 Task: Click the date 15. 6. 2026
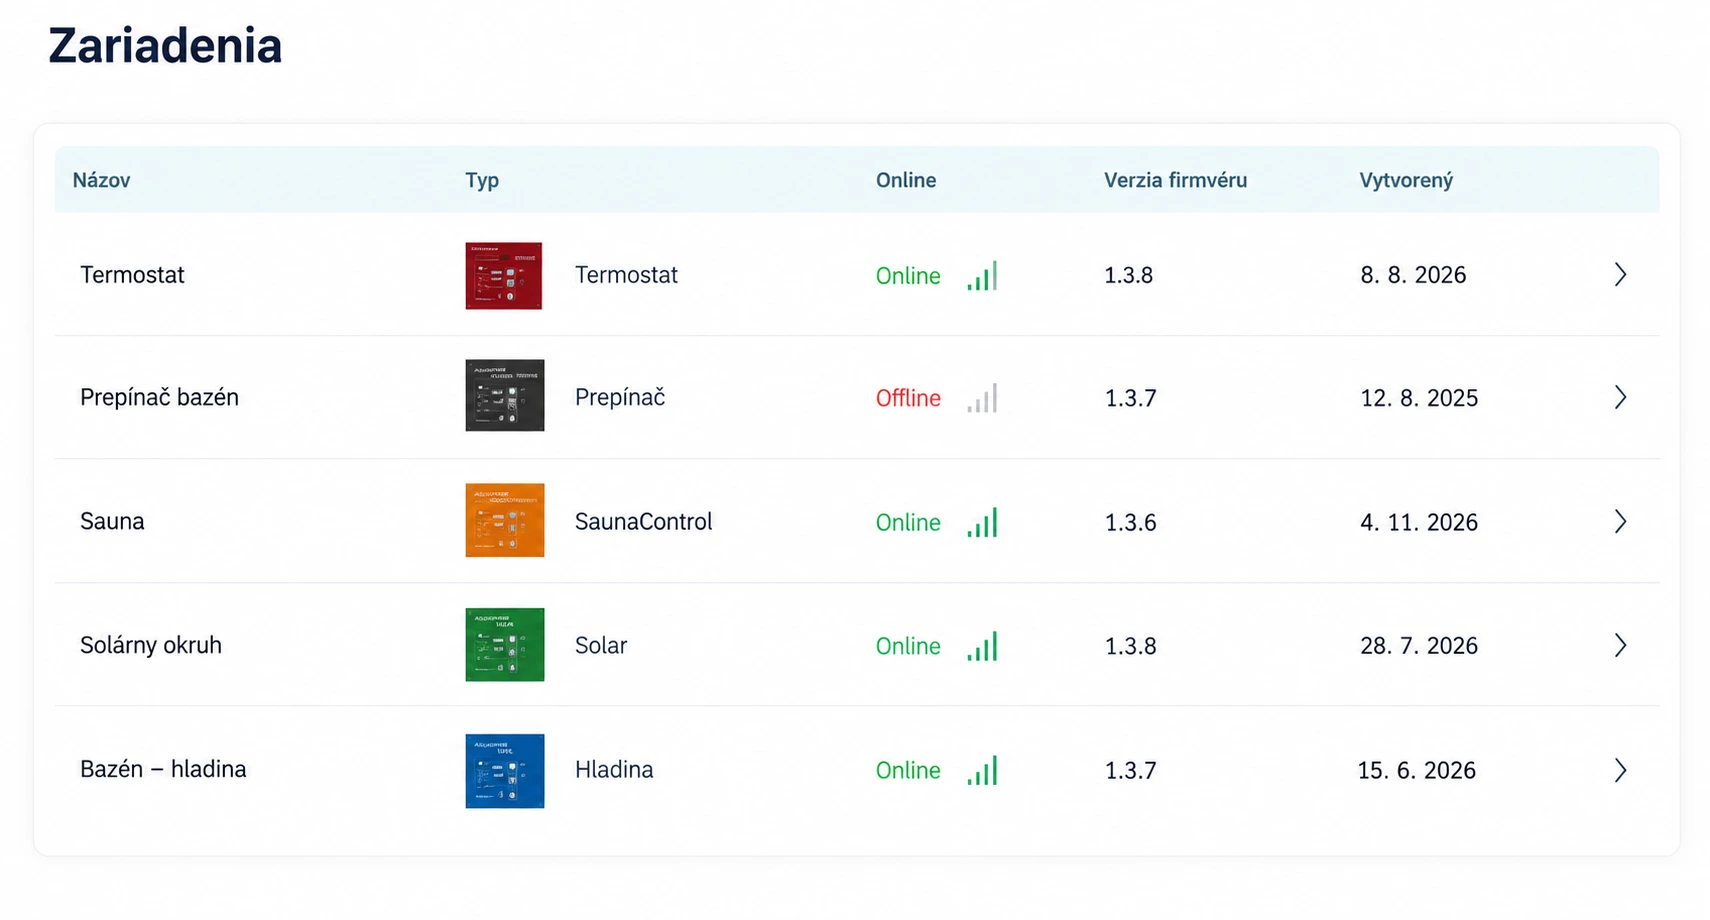pos(1416,770)
